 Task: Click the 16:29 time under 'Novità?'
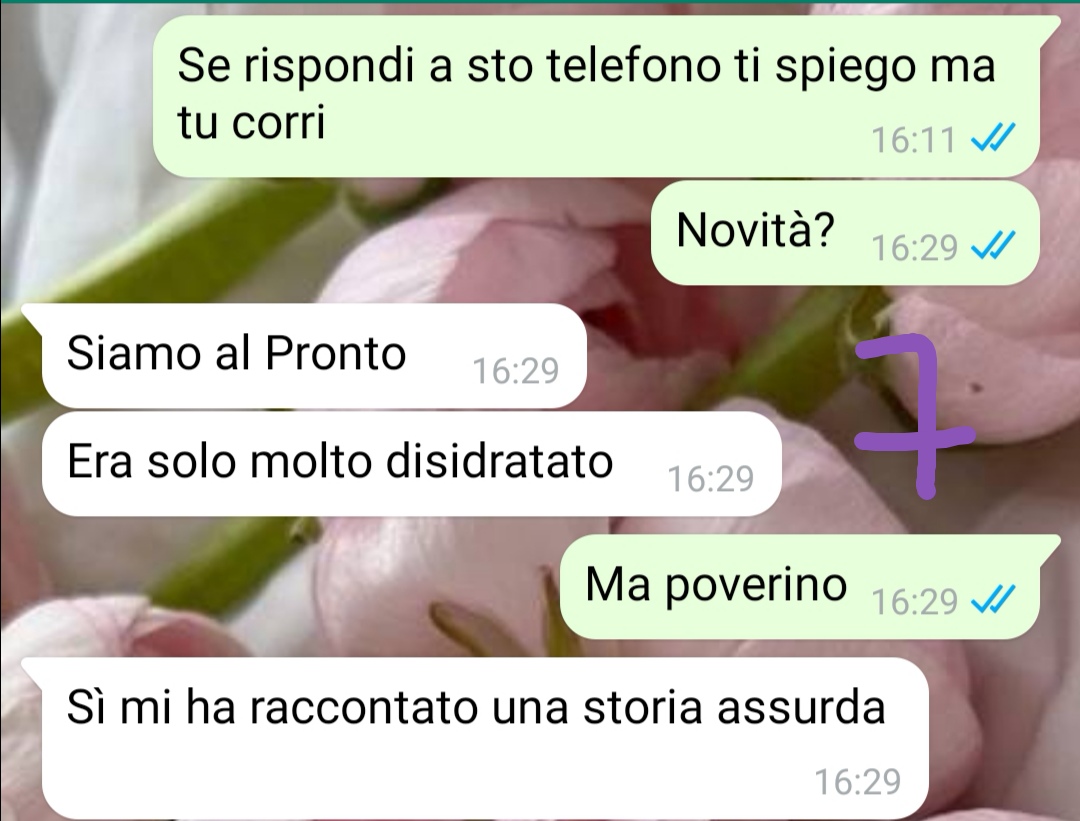click(914, 247)
